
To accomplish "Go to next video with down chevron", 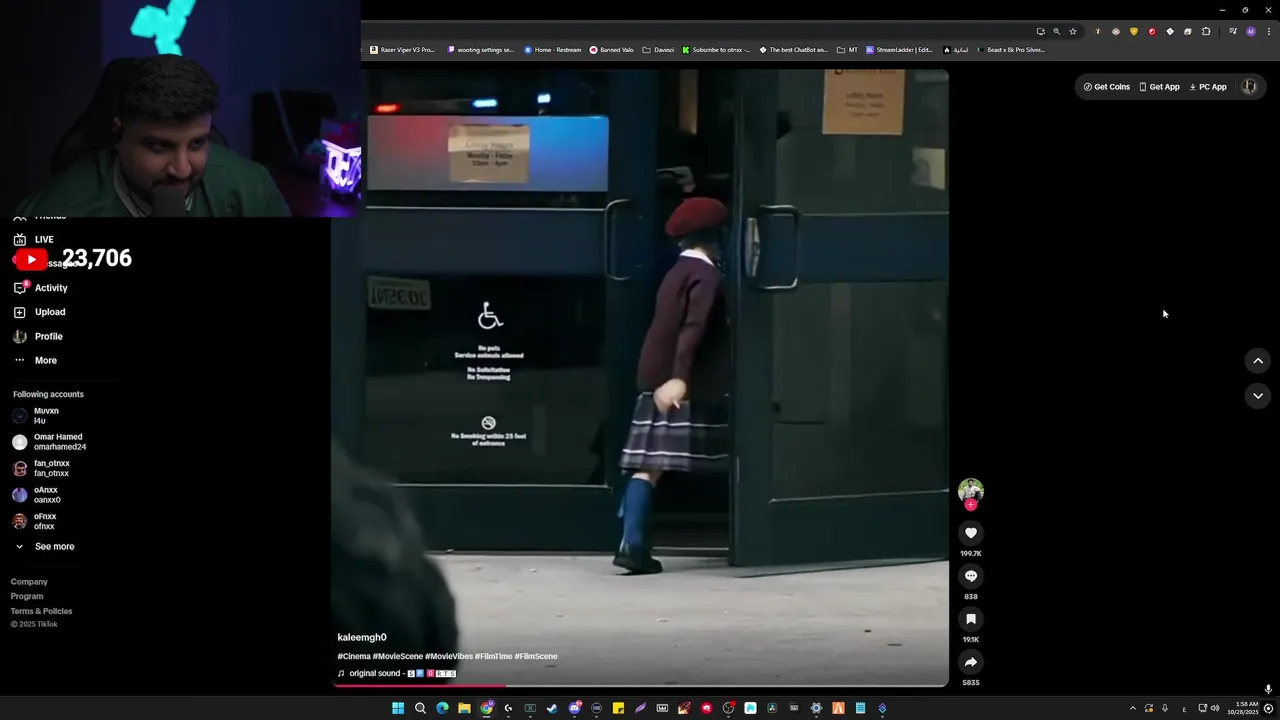I will click(1258, 396).
